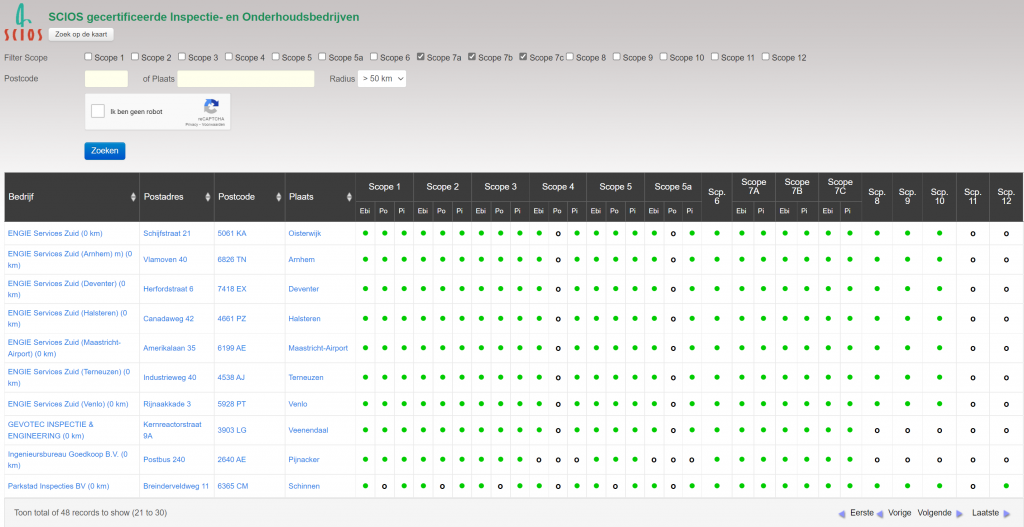Click place name Veenendaal
Image resolution: width=1024 pixels, height=527 pixels.
(306, 430)
